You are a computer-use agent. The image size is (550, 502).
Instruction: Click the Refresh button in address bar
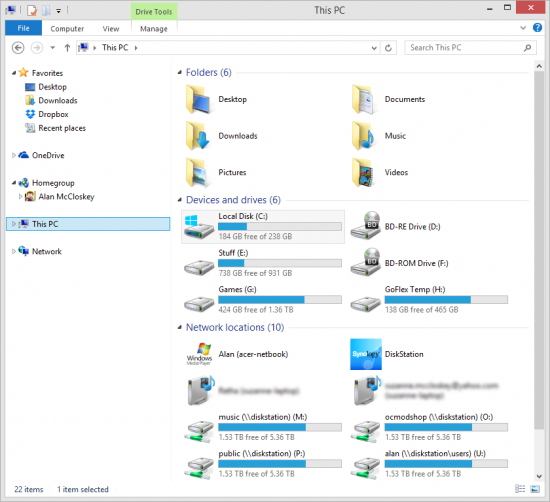(388, 48)
